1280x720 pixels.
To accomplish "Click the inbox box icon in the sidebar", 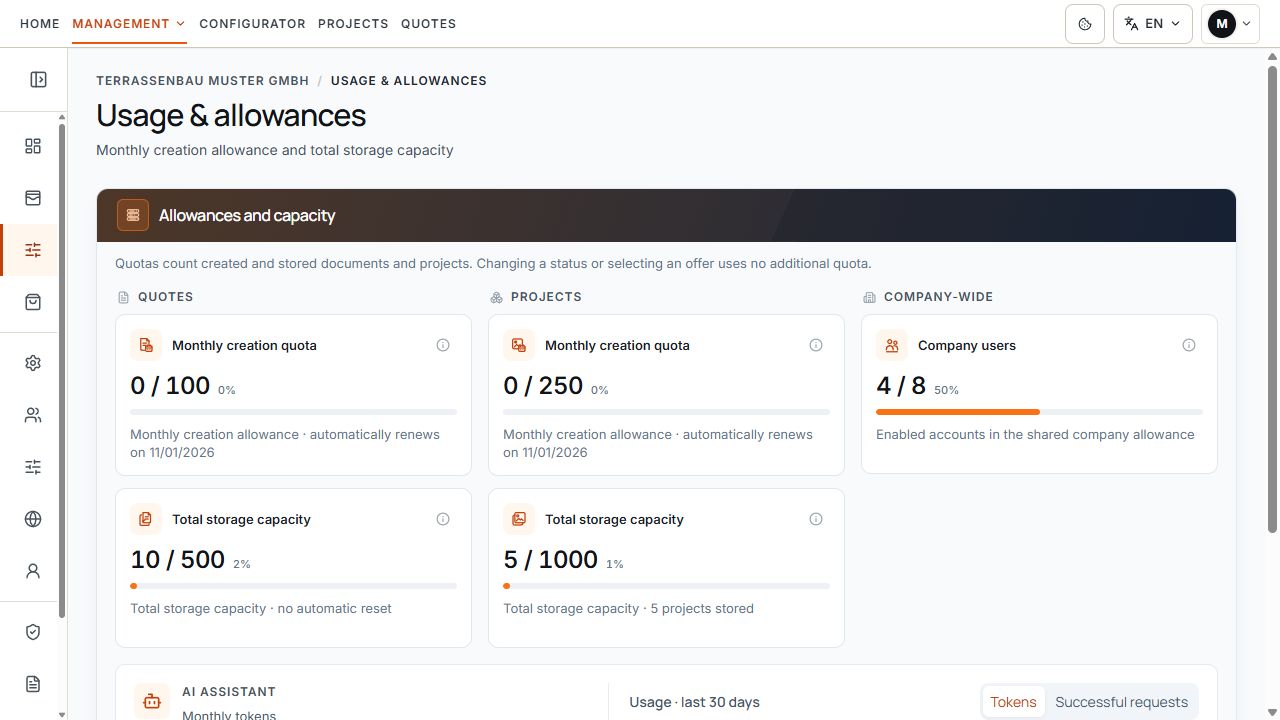I will [x=33, y=198].
